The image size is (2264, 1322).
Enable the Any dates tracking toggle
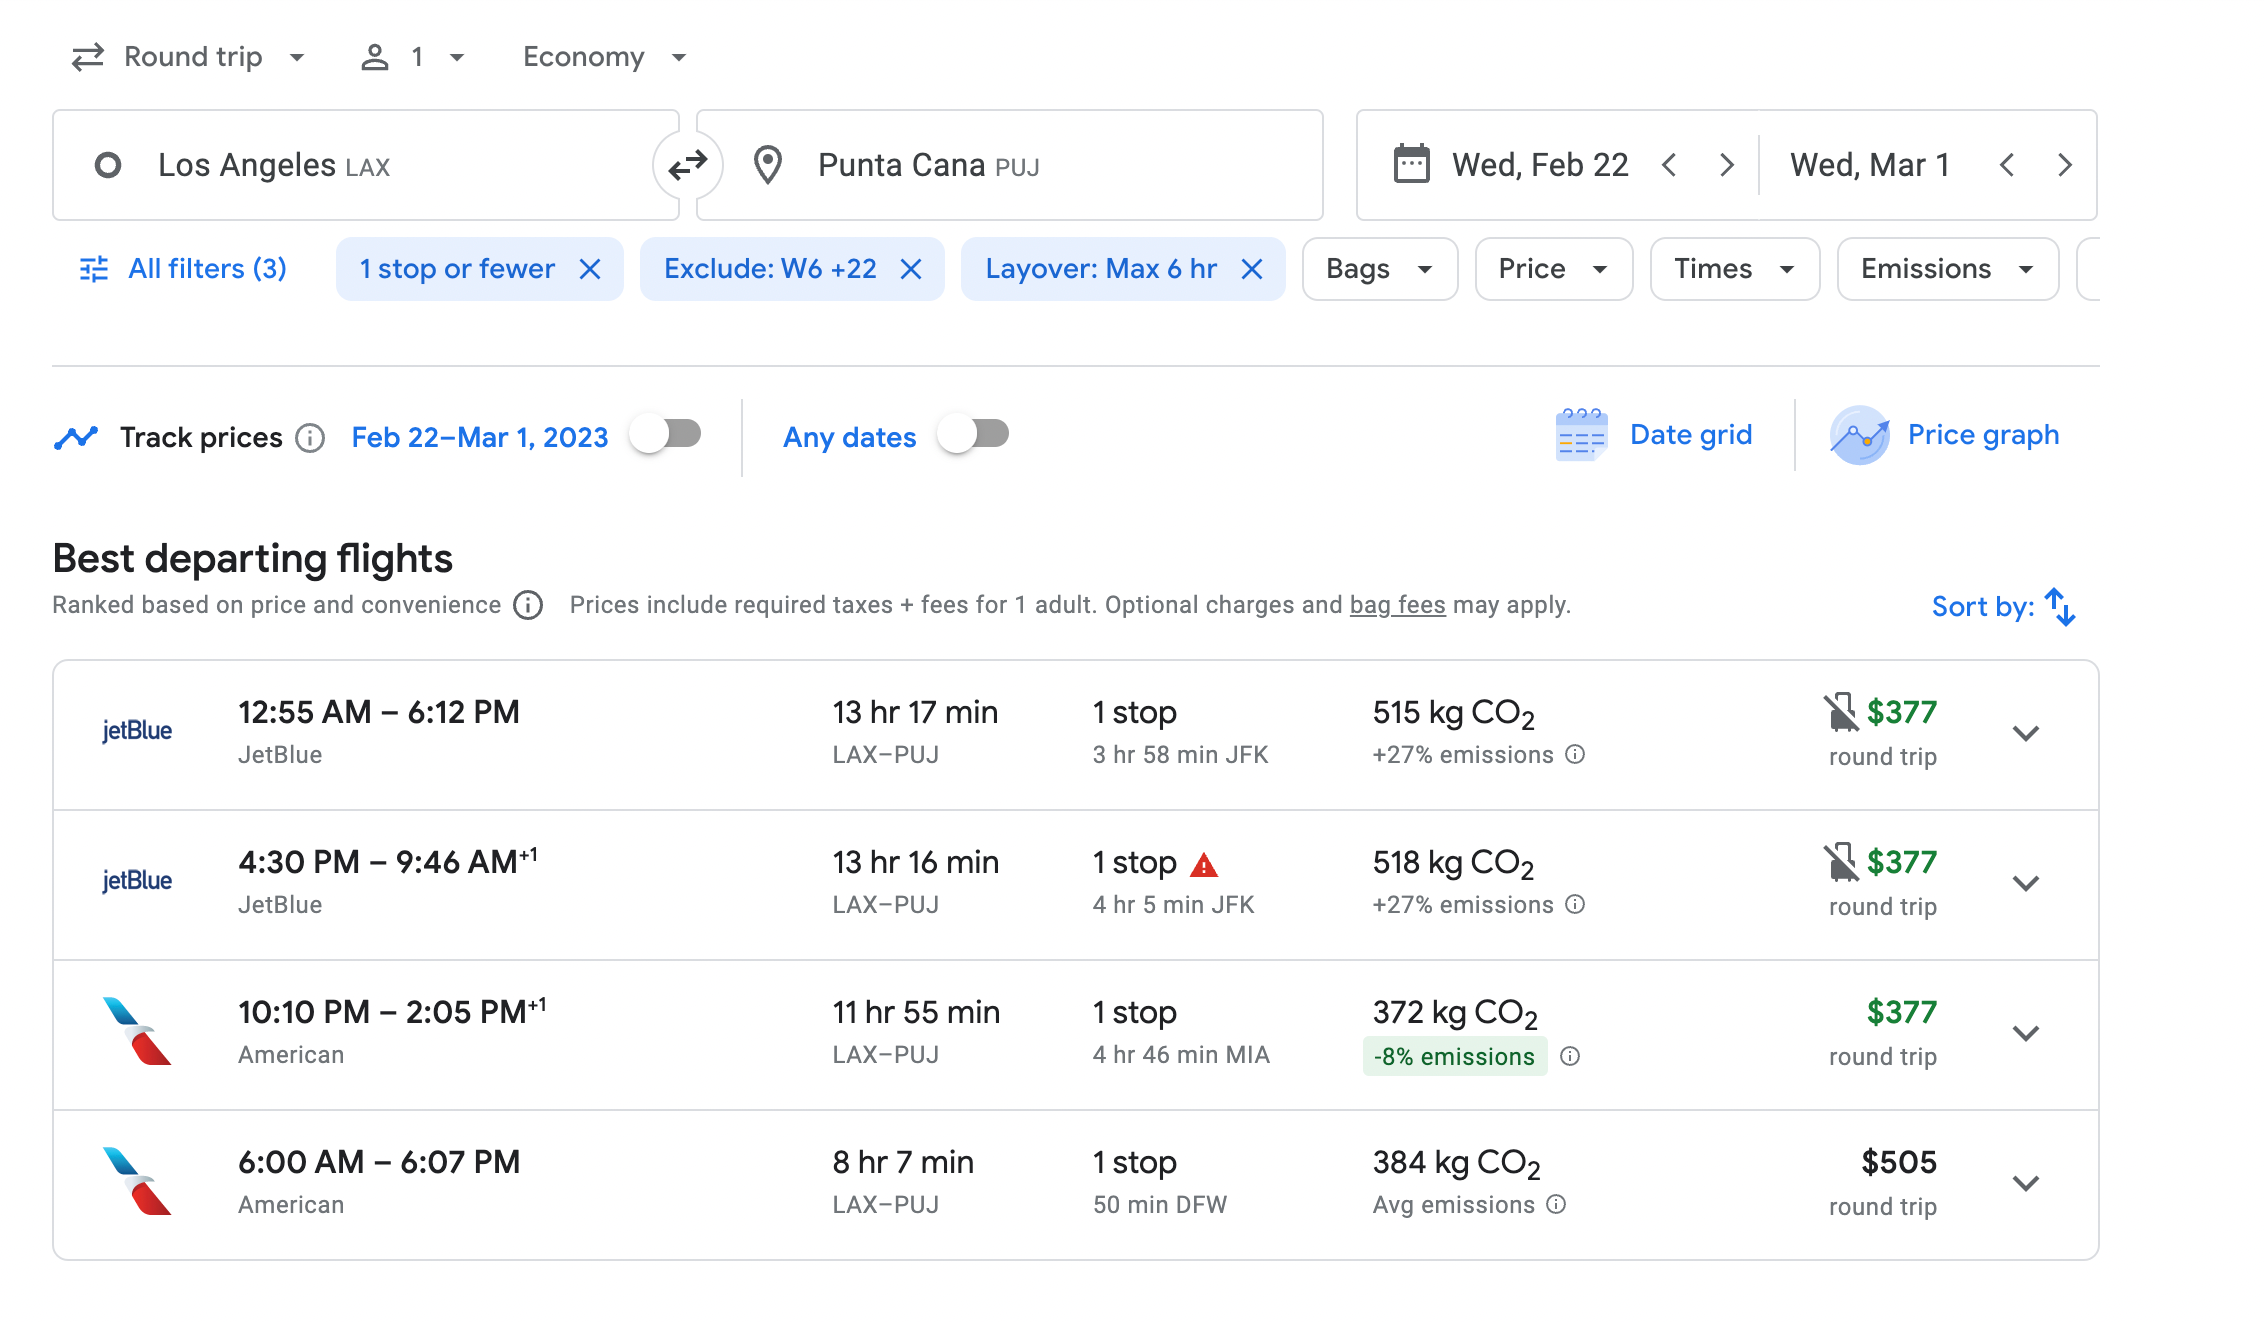974,435
